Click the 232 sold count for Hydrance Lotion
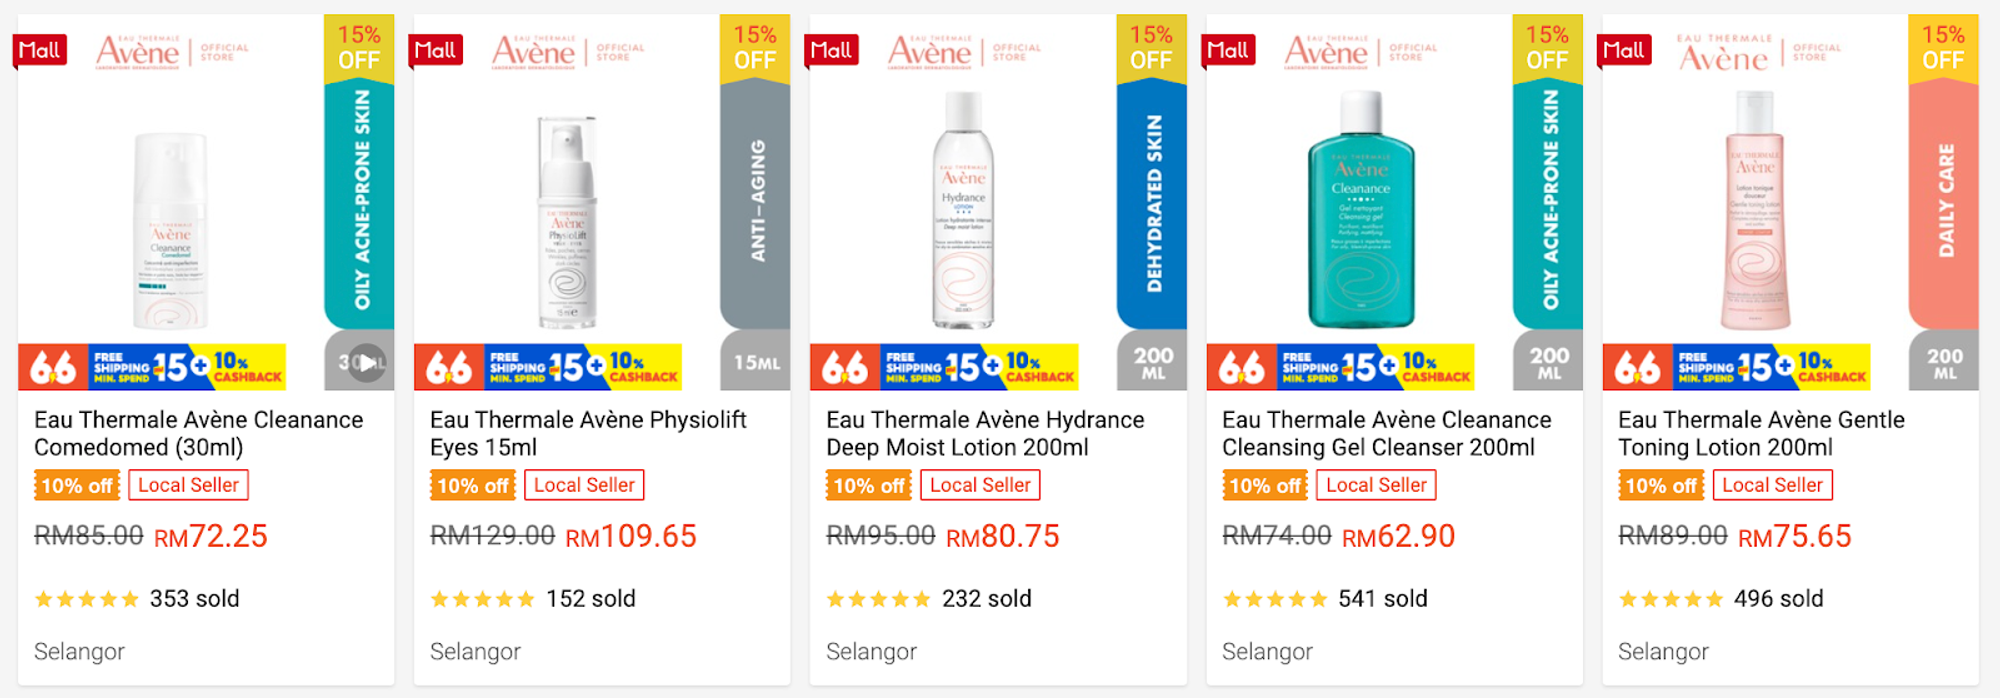The width and height of the screenshot is (2000, 698). 986,599
